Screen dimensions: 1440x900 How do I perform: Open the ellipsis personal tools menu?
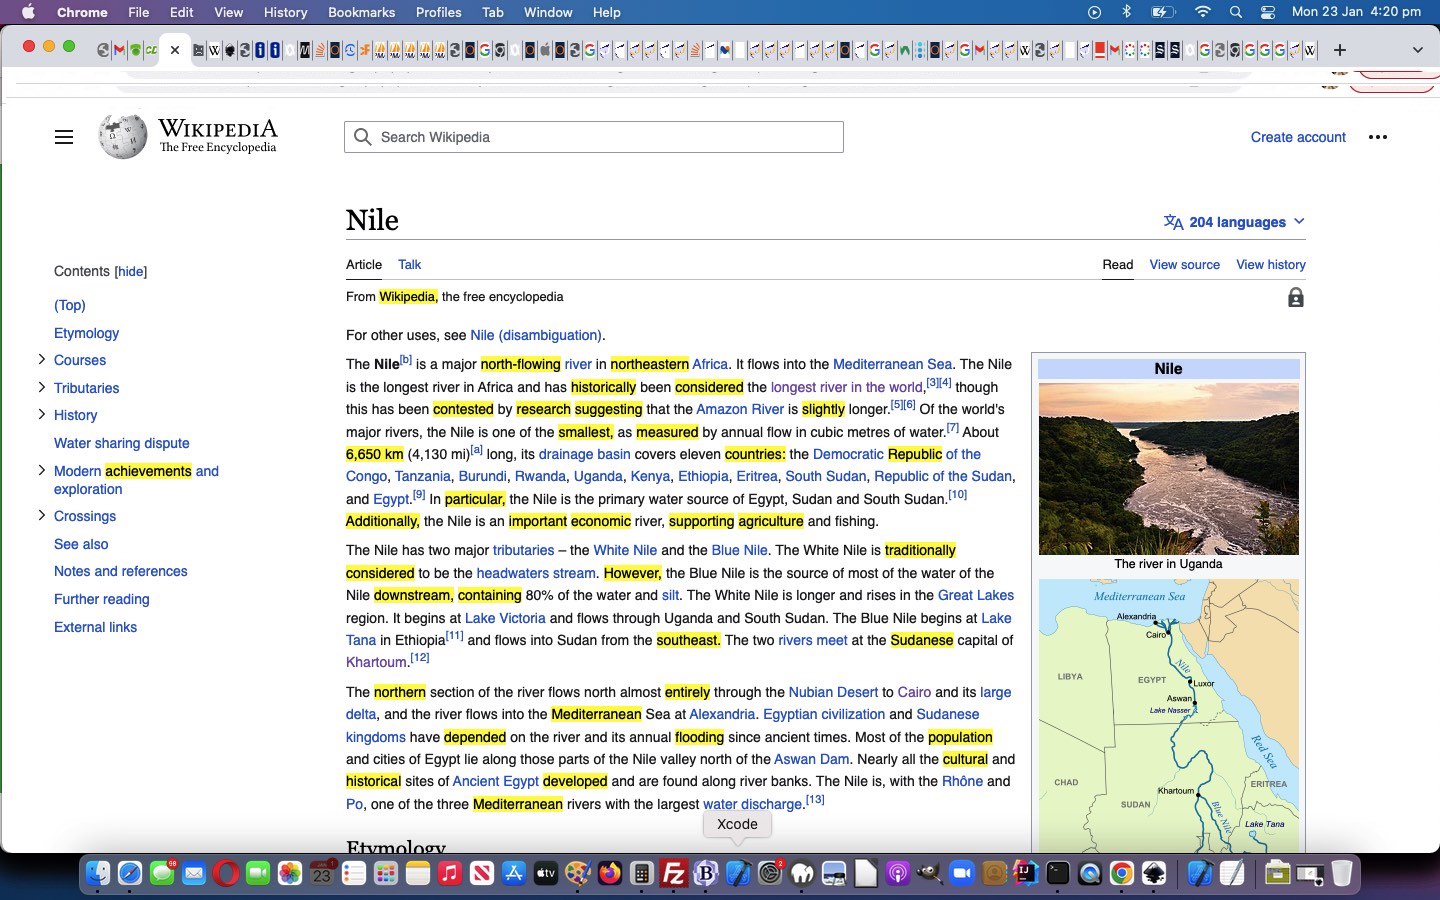1378,137
